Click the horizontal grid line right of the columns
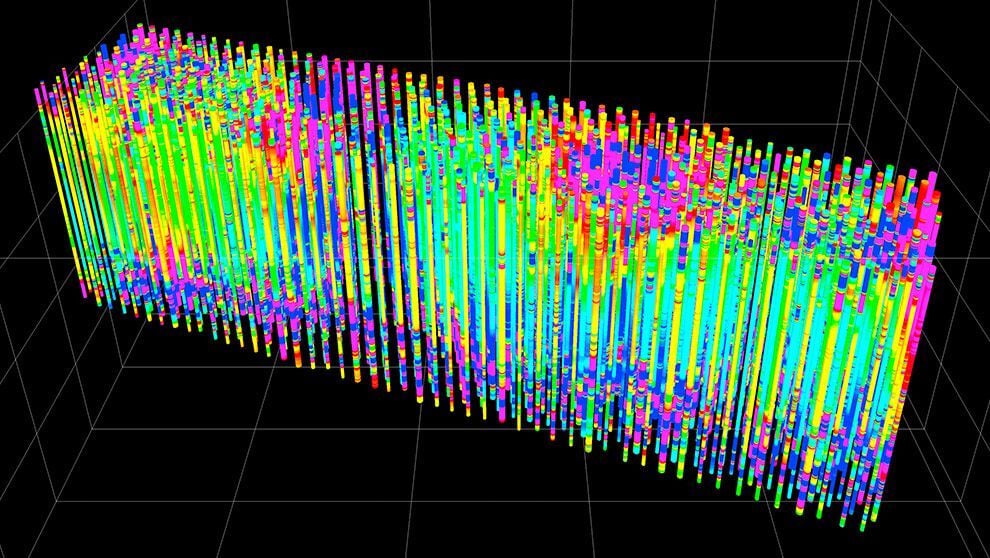Viewport: 990px width, 558px height. (x=965, y=258)
